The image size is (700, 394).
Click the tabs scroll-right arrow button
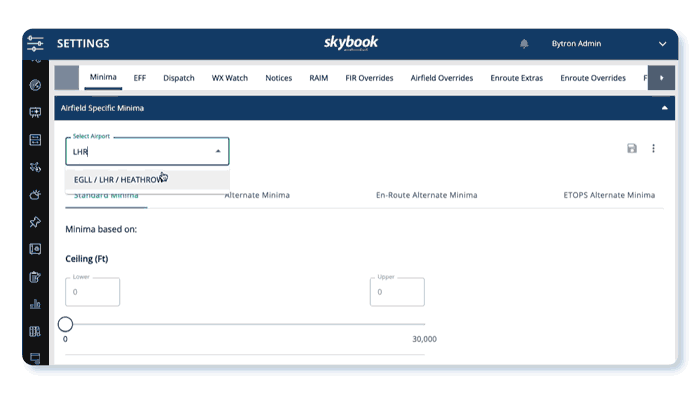click(x=661, y=78)
